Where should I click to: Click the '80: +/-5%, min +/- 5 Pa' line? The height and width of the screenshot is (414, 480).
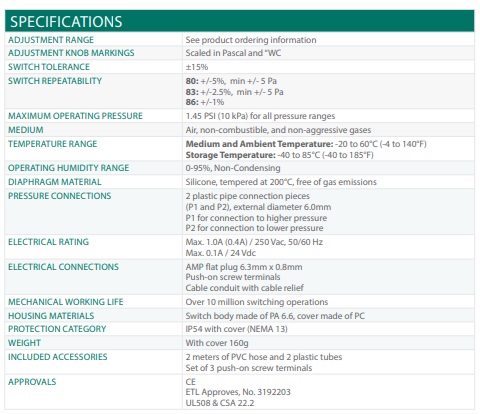click(231, 81)
